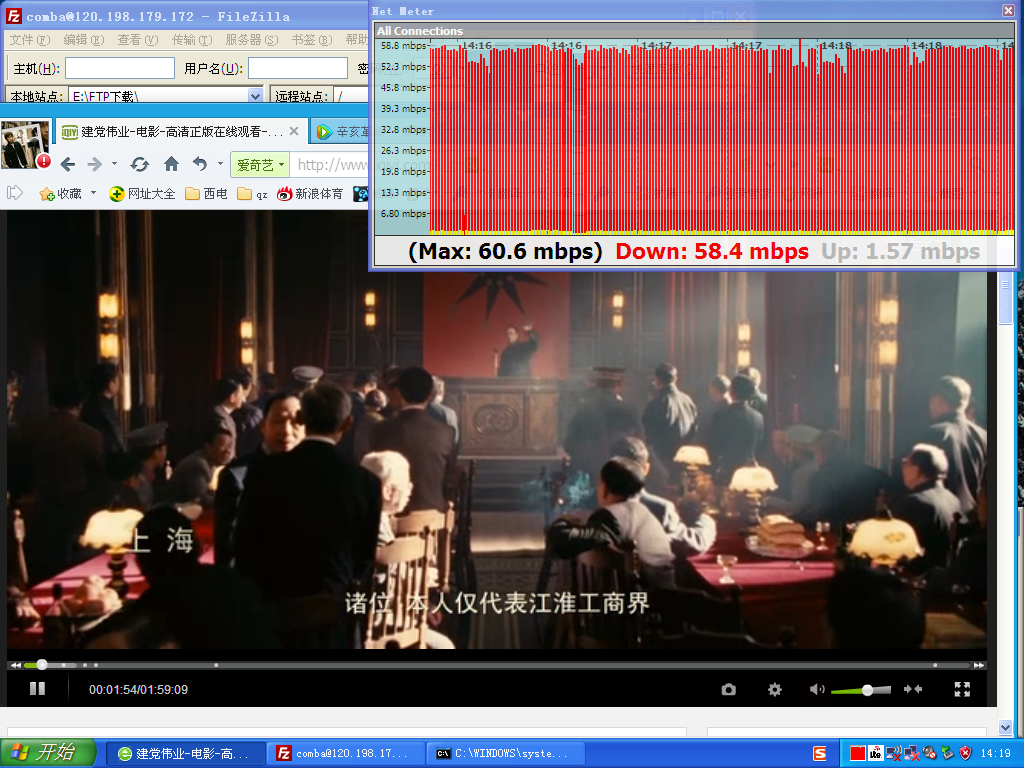
Task: Refresh the browser page
Action: pyautogui.click(x=139, y=164)
